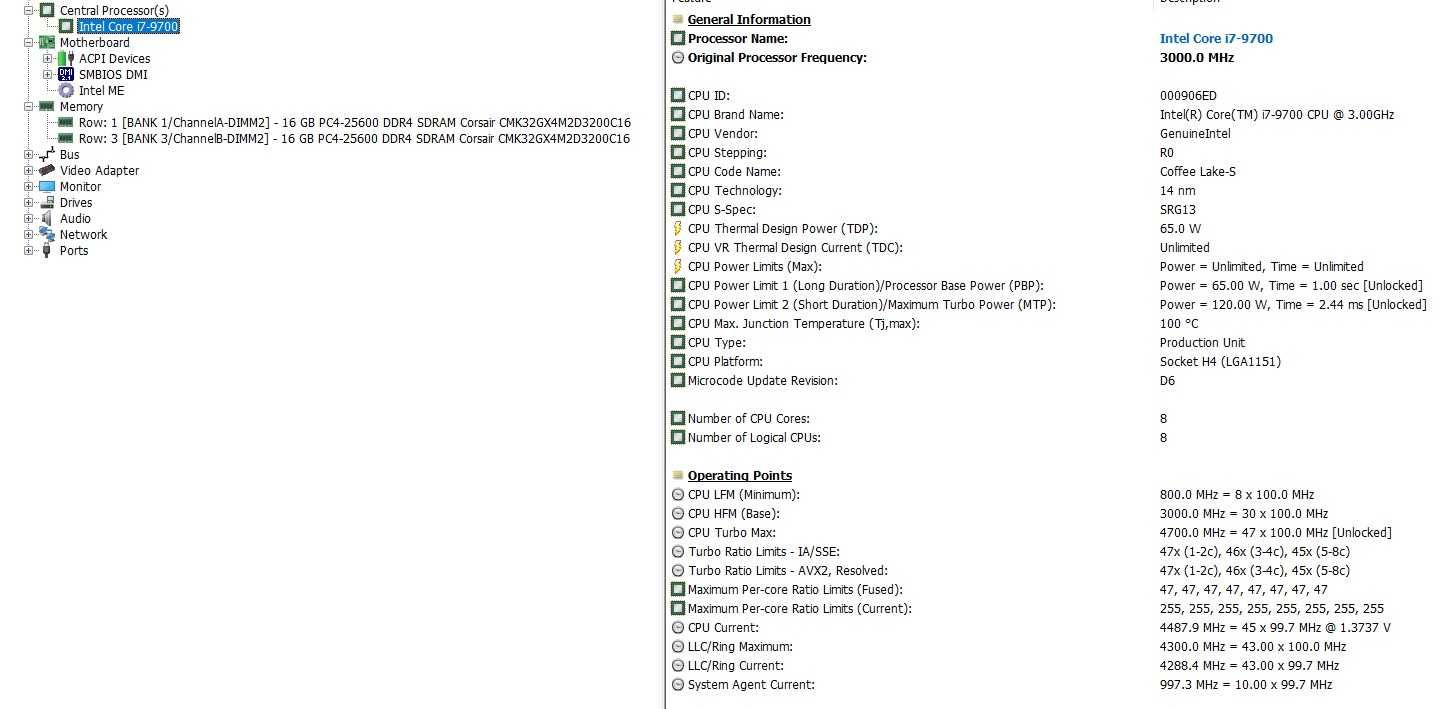Select the Number of Logical CPUs row
The height and width of the screenshot is (709, 1445).
click(1055, 437)
